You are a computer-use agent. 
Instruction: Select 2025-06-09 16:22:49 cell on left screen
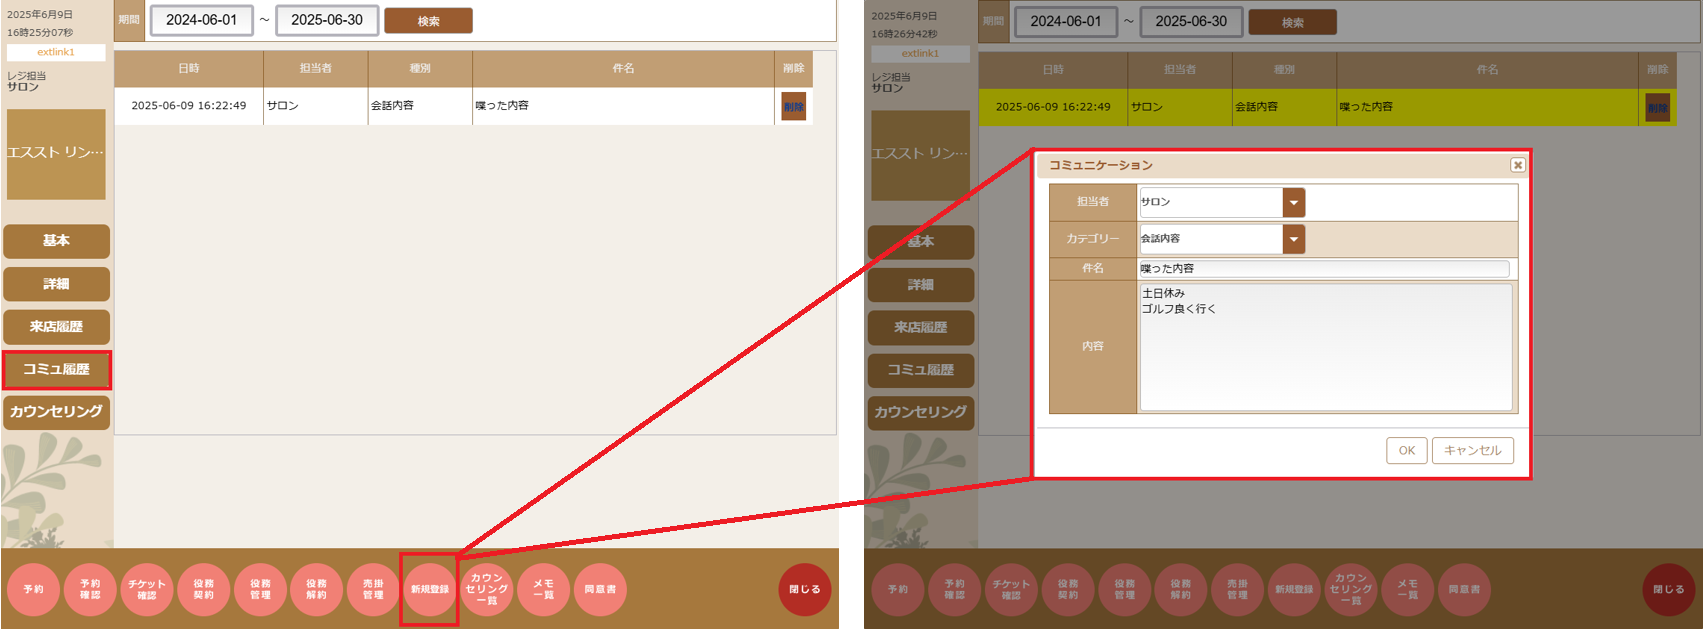click(189, 105)
